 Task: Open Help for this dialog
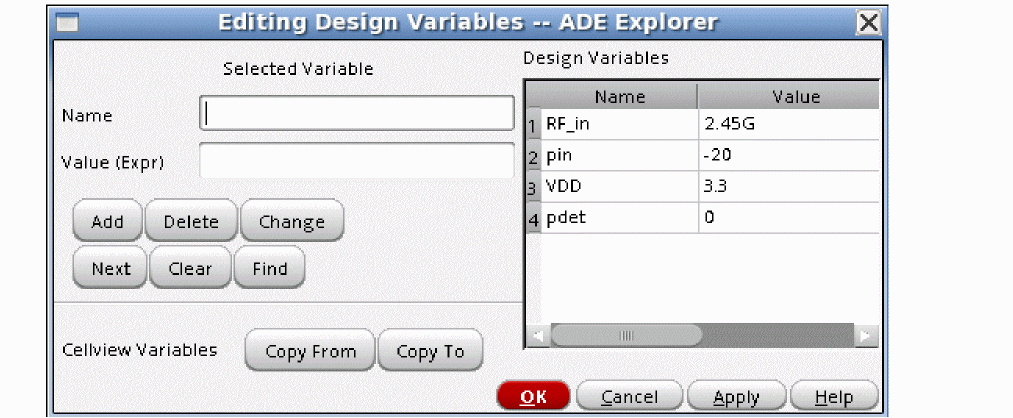coord(833,397)
